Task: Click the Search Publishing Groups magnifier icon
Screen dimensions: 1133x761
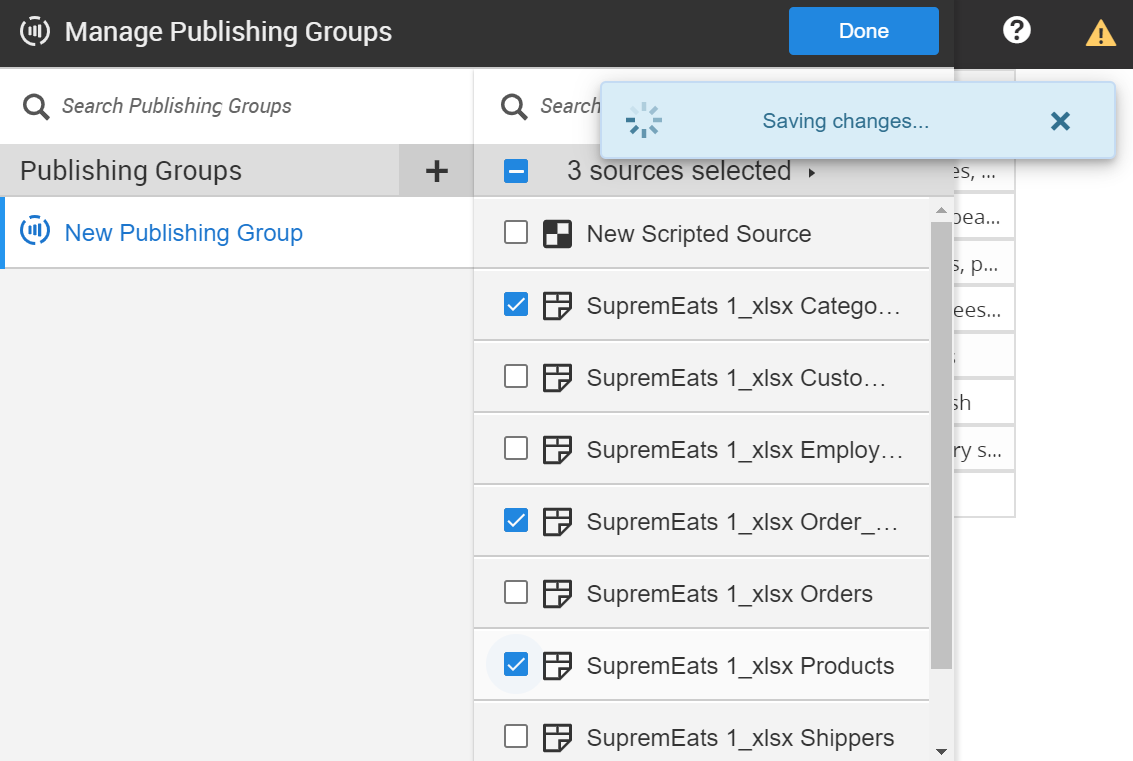Action: [x=37, y=106]
